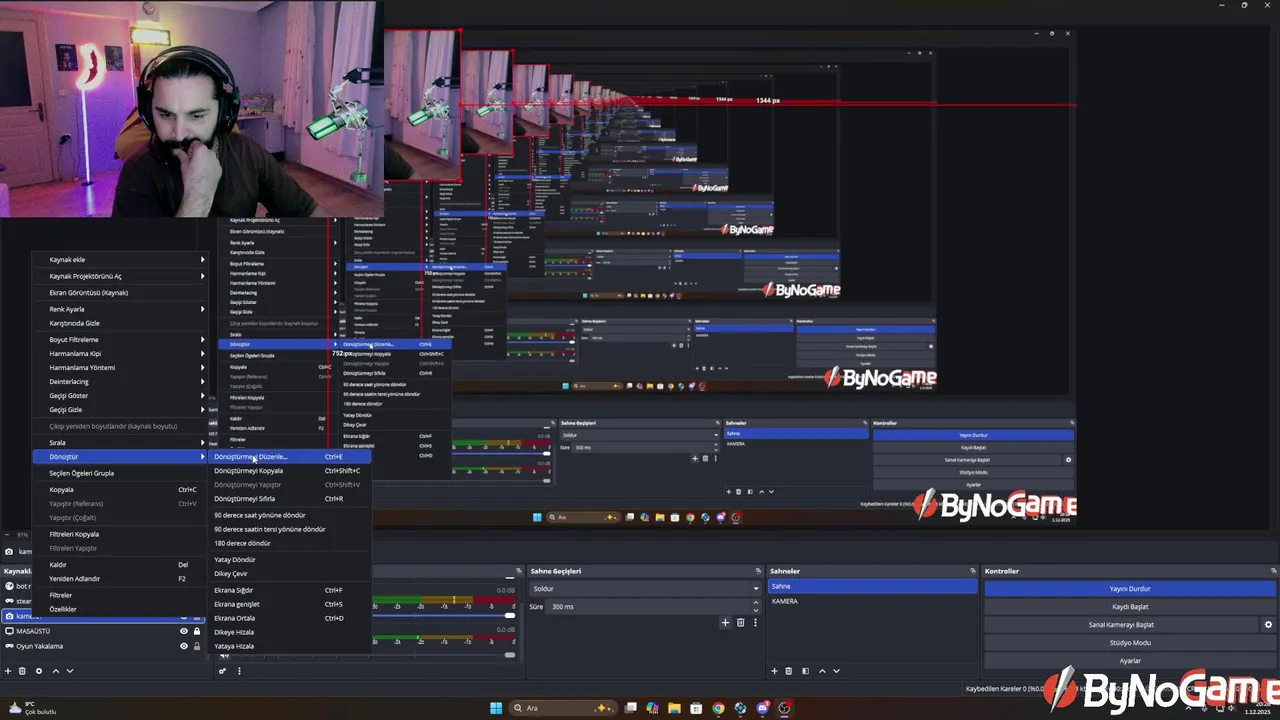This screenshot has width=1280, height=720.
Task: Choose Dönüştürmeyi Sıfırla menu entry
Action: [290, 499]
